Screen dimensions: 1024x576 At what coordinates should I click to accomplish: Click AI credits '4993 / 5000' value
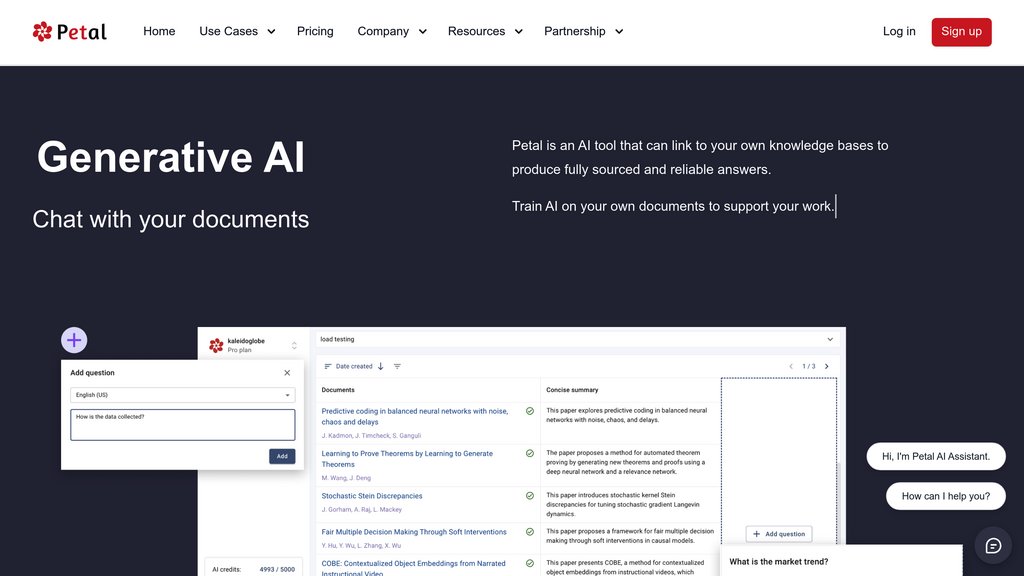(277, 569)
